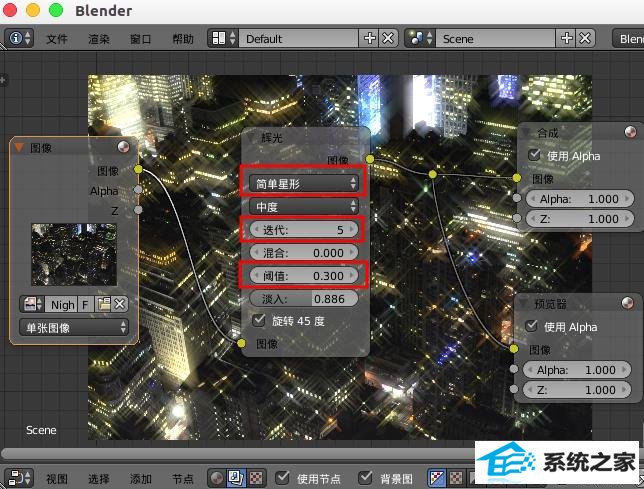
Task: Click the node editor type selector icon
Action: [20, 478]
